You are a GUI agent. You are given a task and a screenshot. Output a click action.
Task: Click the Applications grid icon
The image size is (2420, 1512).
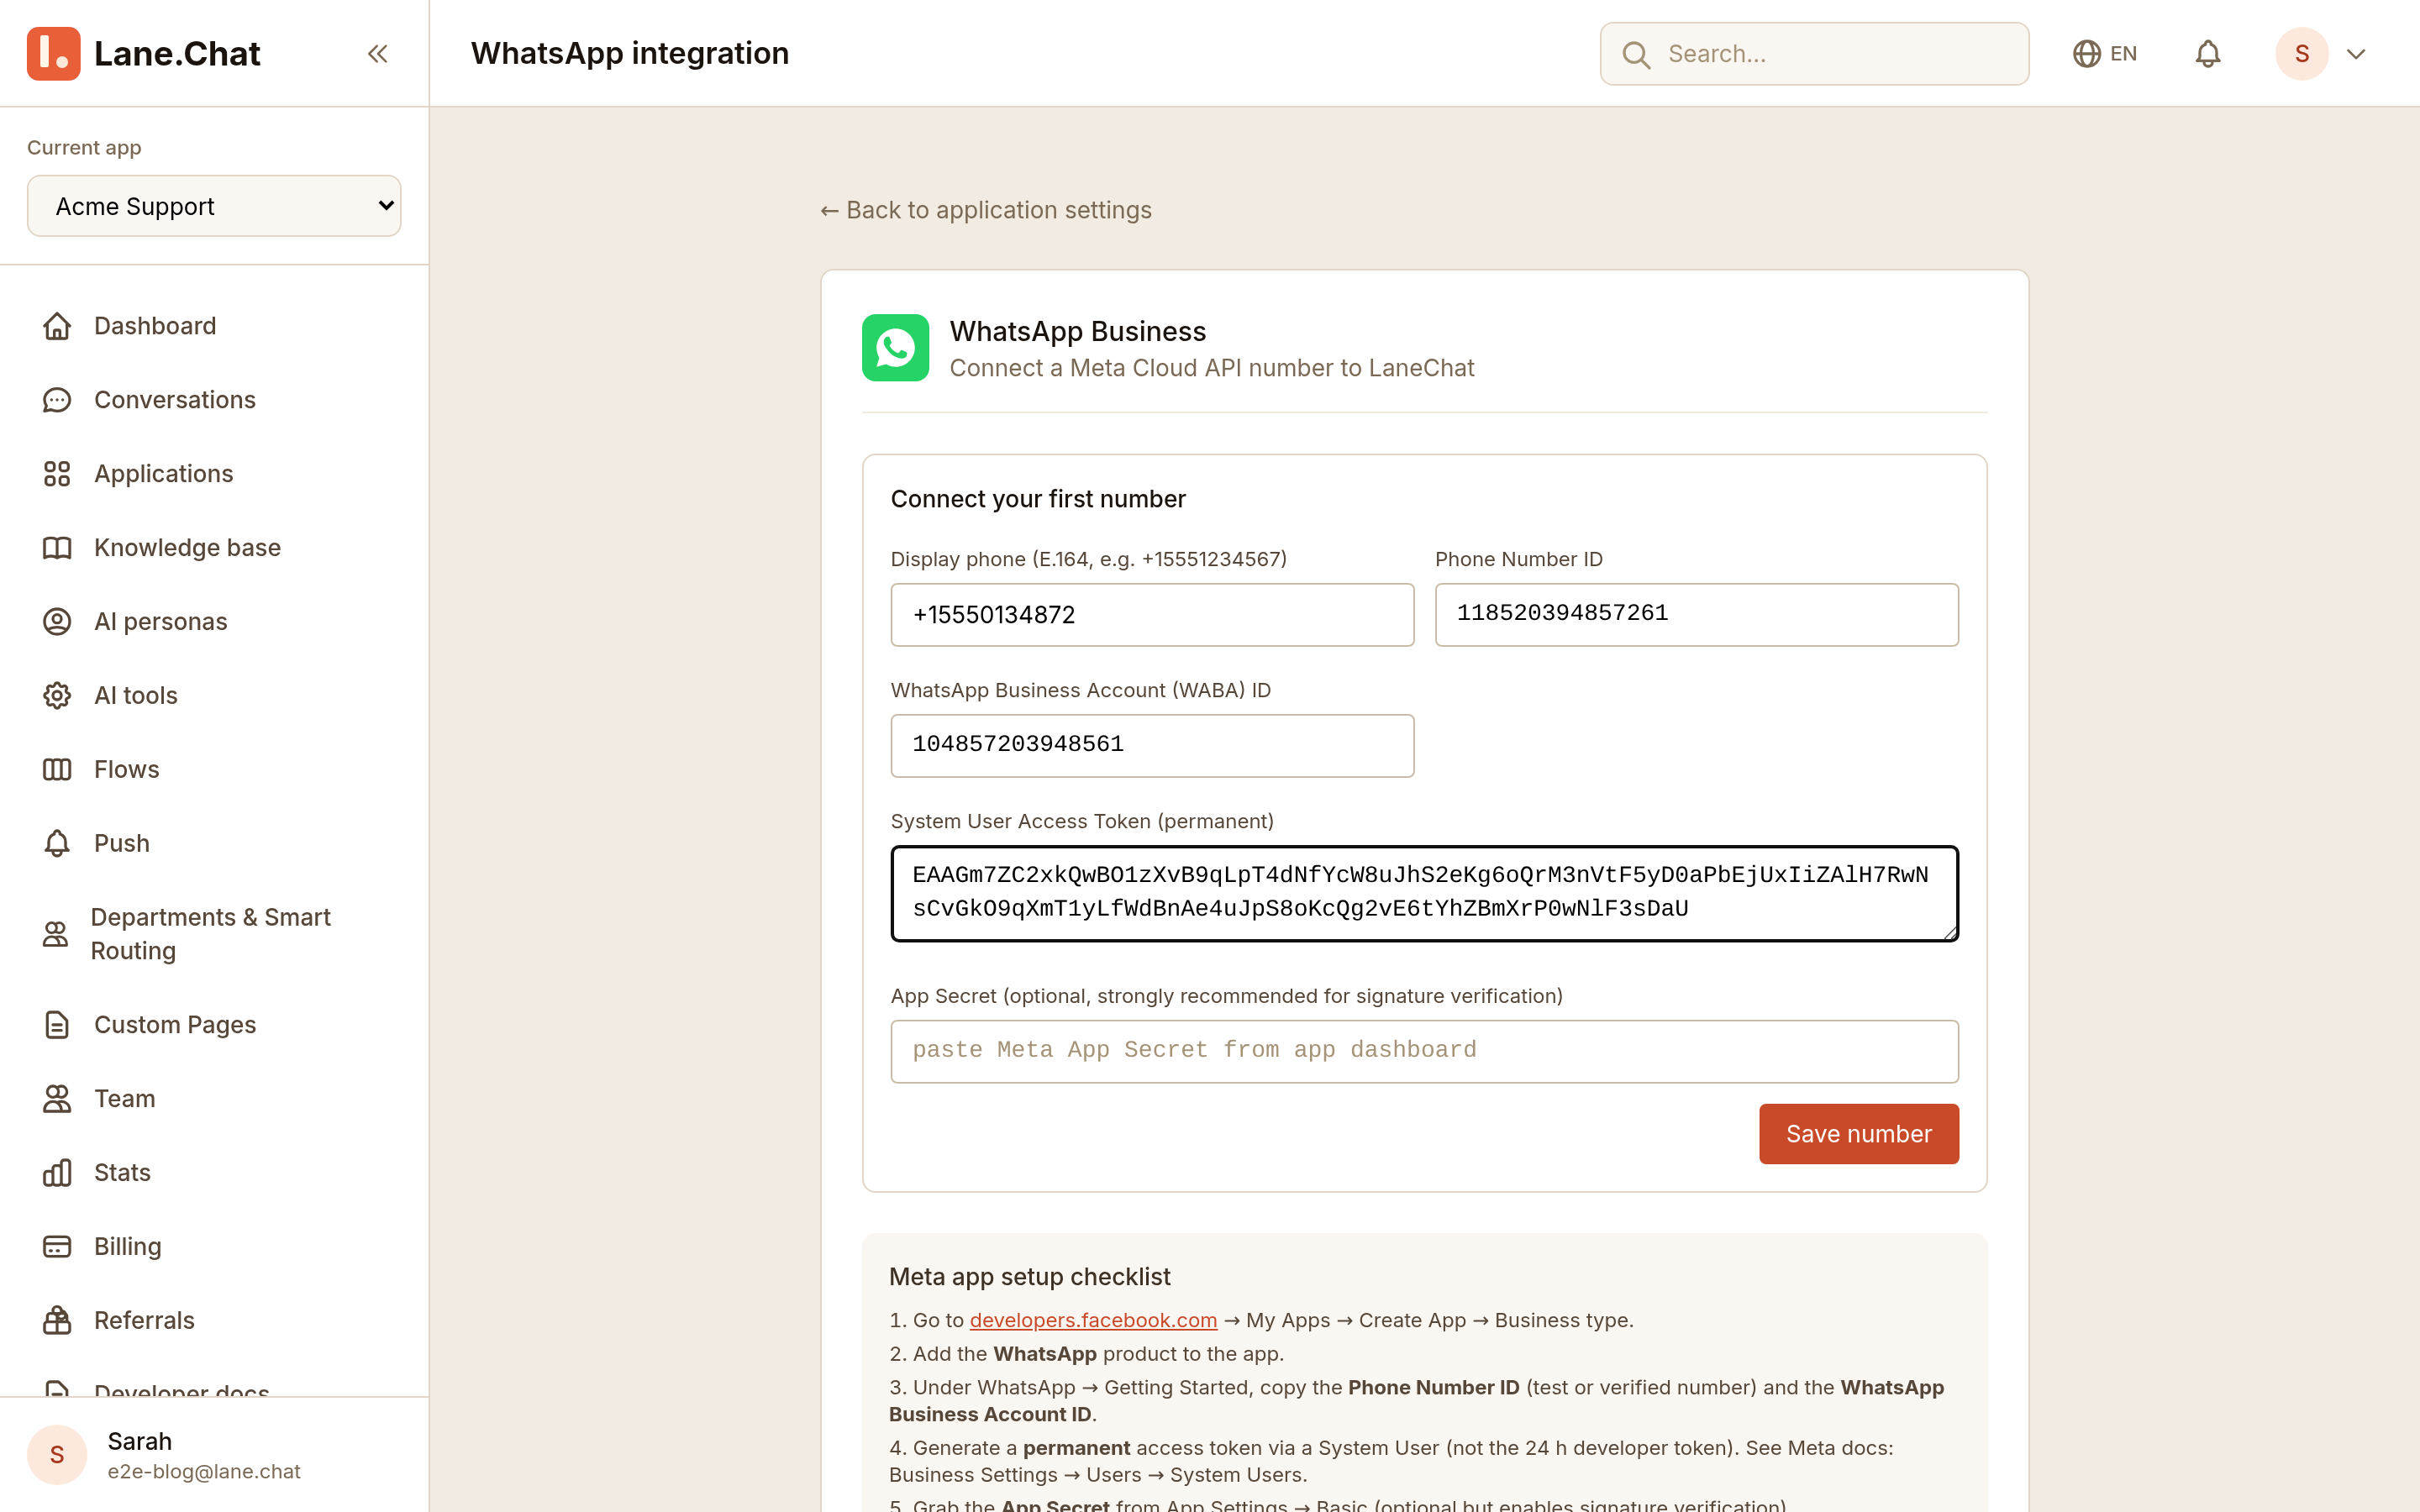(x=57, y=474)
